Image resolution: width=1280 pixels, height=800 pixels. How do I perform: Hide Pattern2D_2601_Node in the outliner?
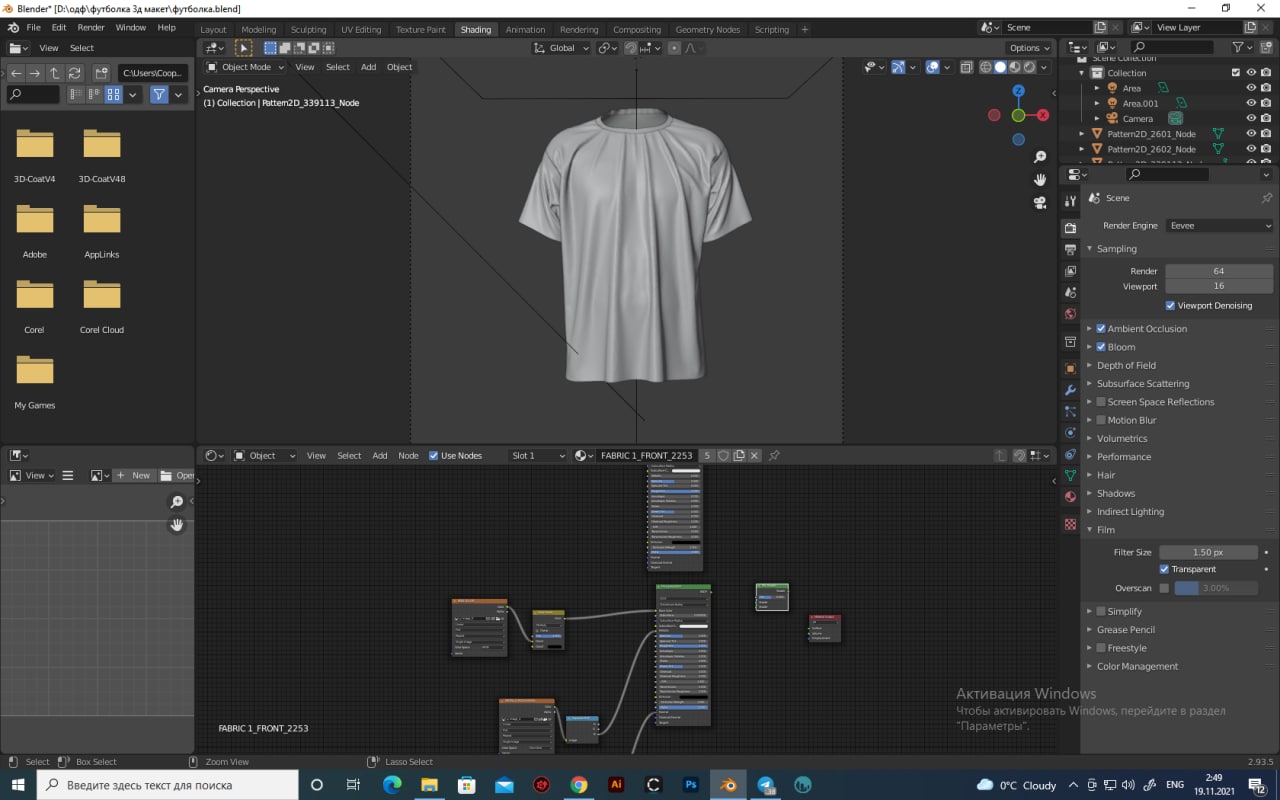[x=1250, y=133]
